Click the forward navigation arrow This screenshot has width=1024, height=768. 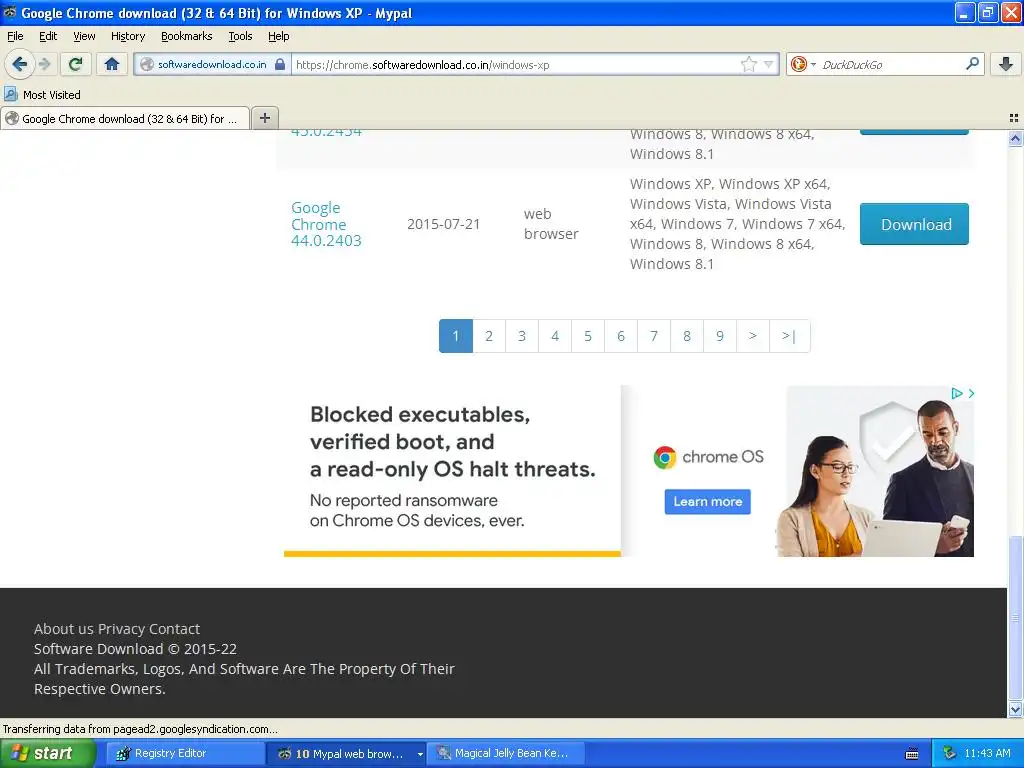click(44, 64)
